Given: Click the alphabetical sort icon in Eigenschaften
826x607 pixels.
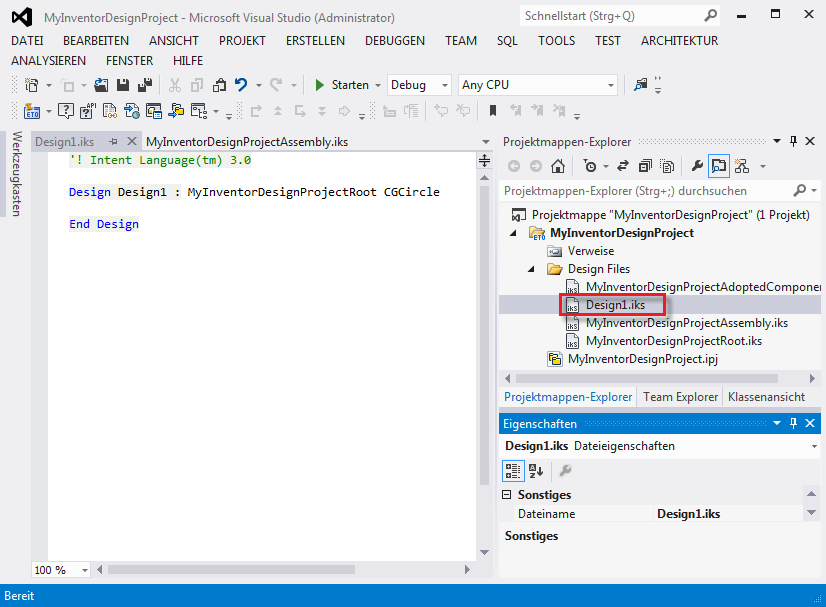Looking at the screenshot, I should (536, 471).
